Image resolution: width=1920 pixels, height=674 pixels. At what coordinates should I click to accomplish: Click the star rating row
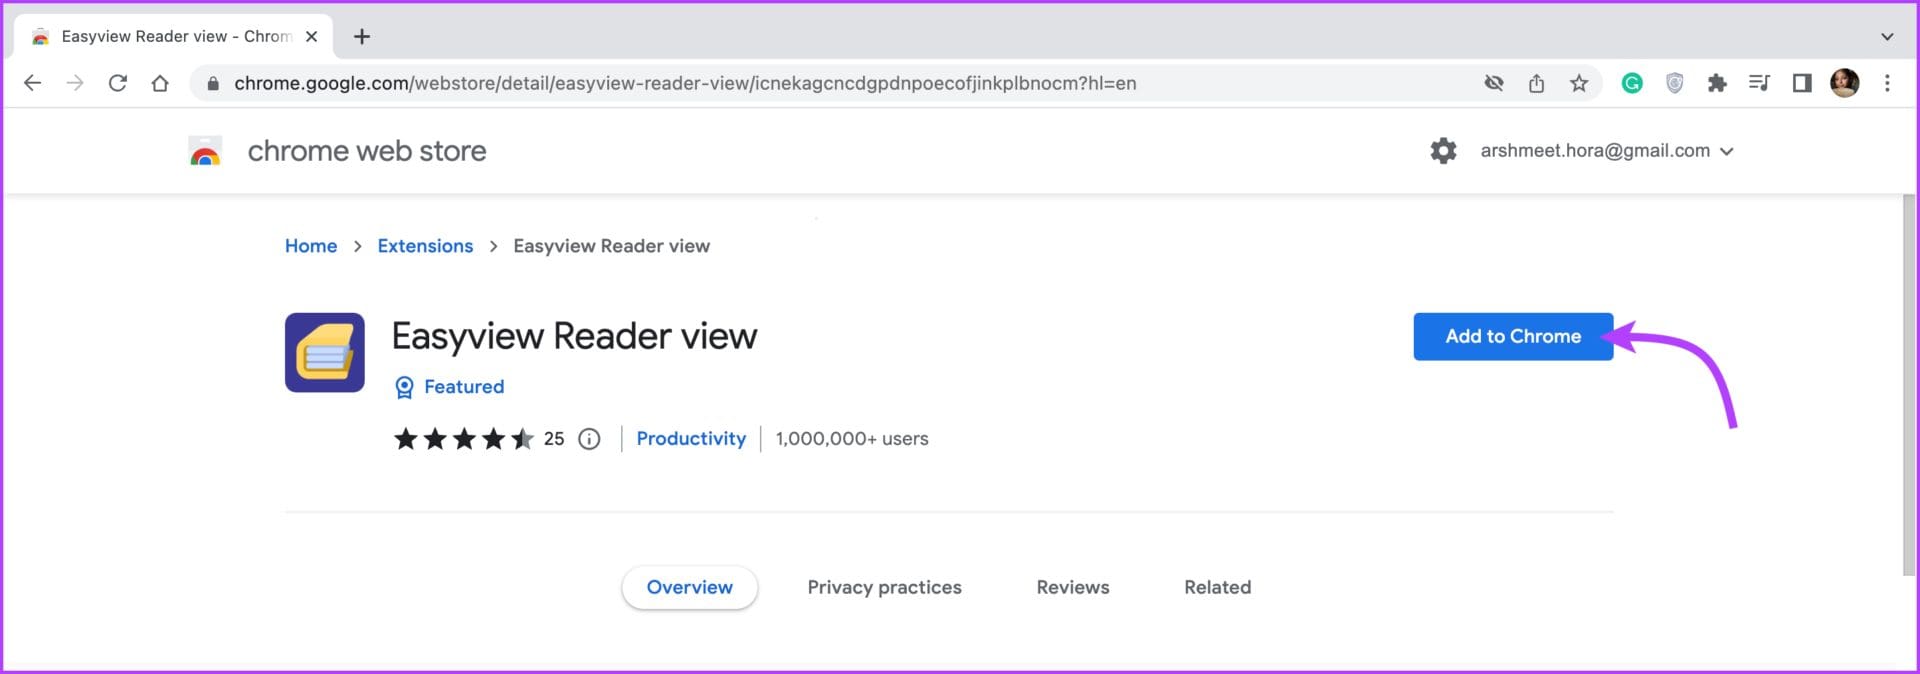click(x=464, y=439)
